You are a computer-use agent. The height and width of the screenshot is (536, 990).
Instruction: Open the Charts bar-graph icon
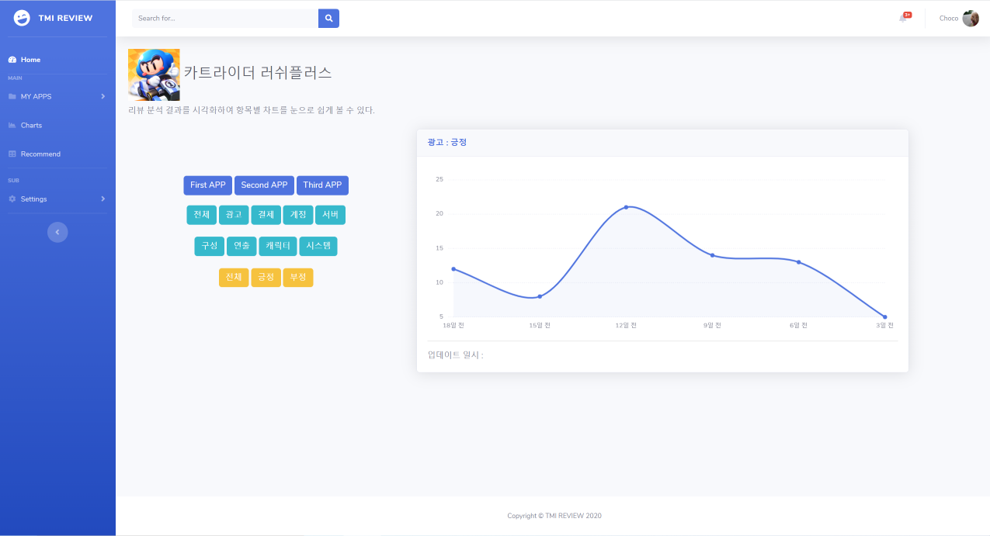click(12, 125)
